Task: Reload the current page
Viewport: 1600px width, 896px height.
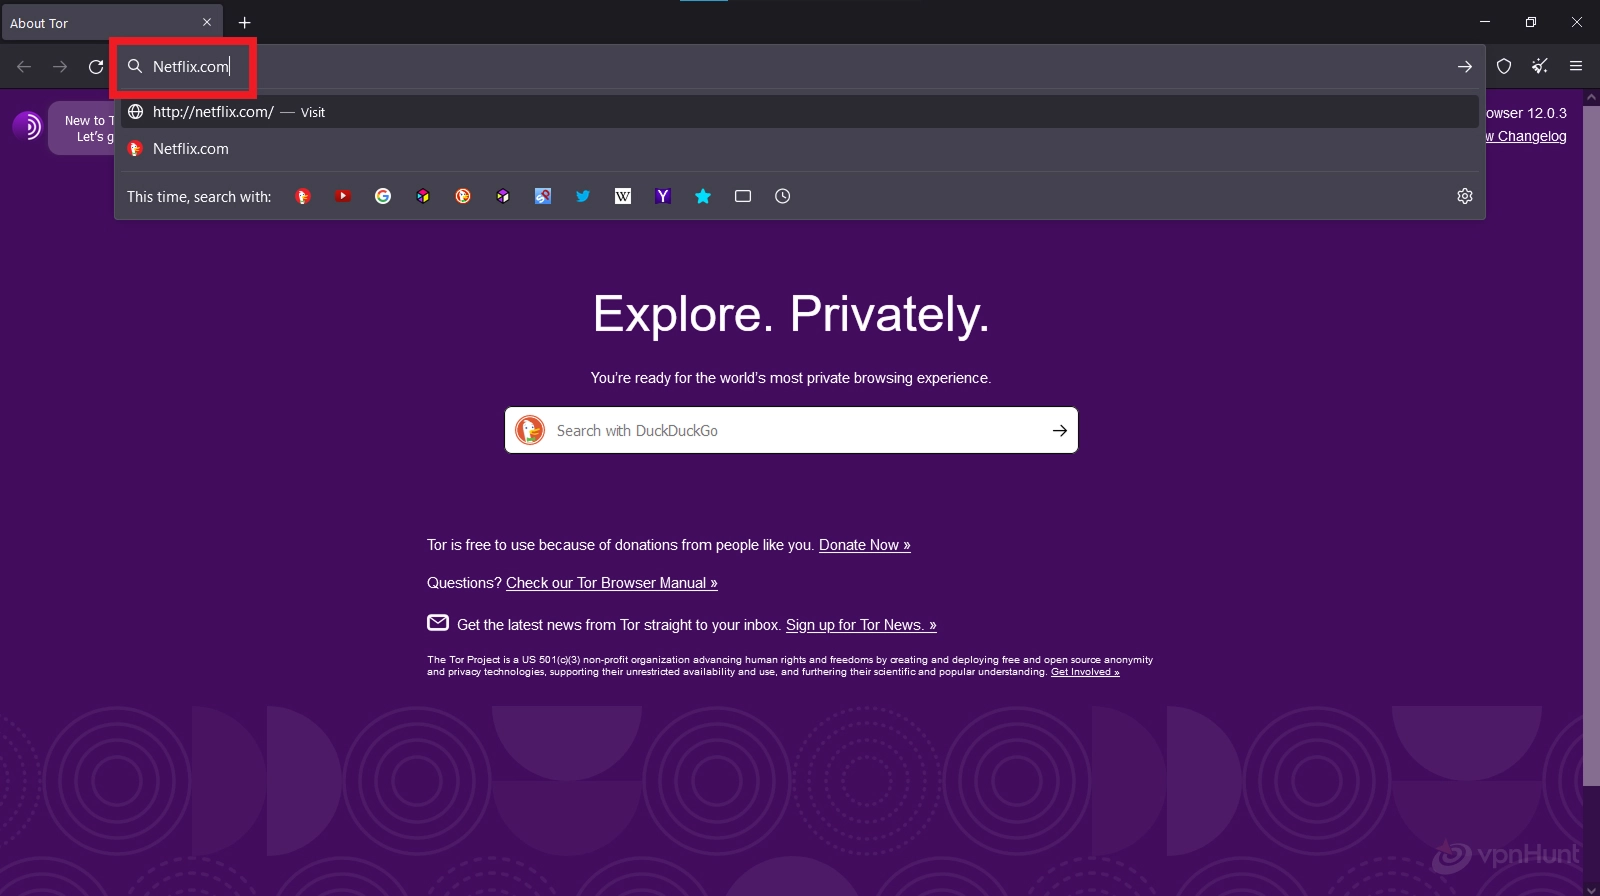Action: pyautogui.click(x=96, y=67)
